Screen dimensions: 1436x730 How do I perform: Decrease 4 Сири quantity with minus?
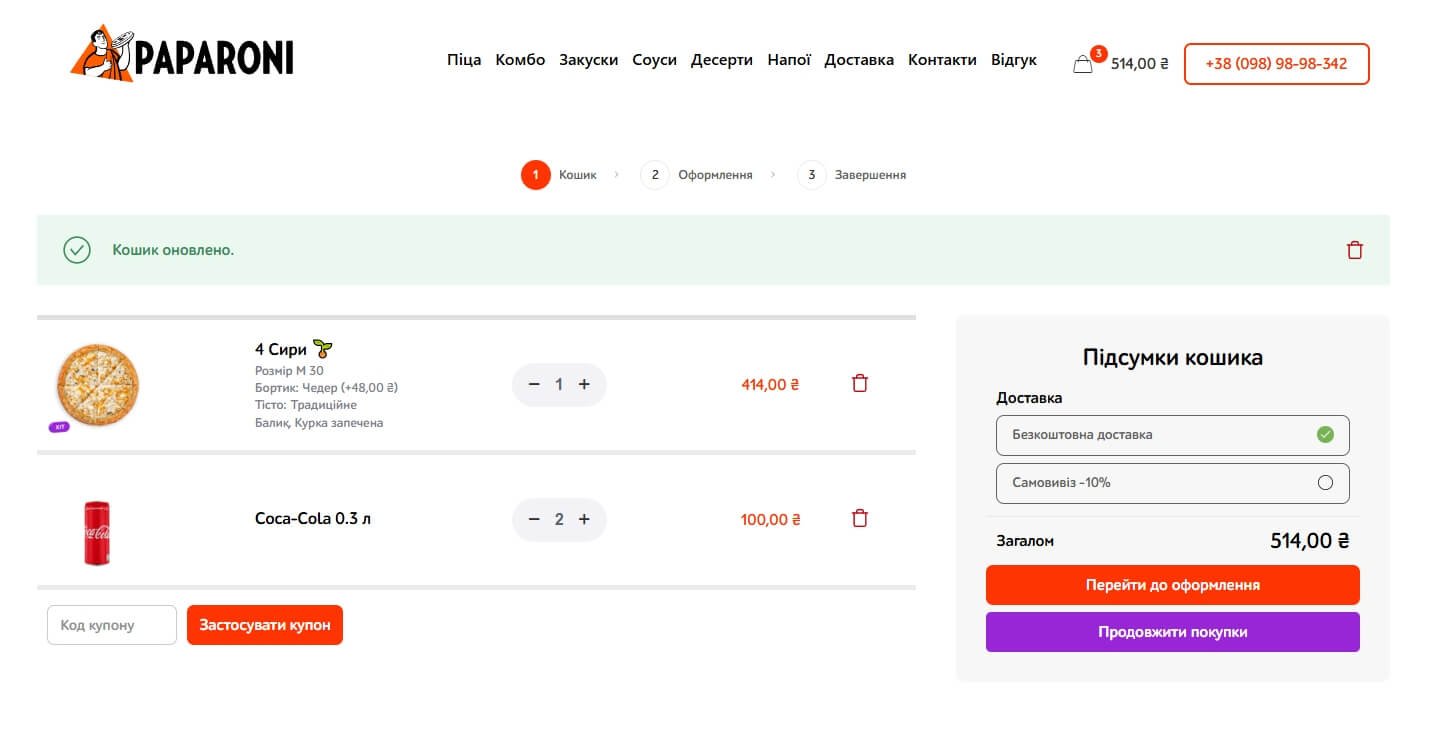click(534, 384)
